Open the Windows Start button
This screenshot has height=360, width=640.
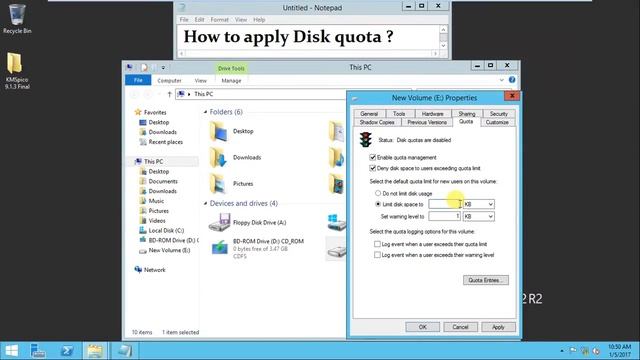(x=12, y=351)
